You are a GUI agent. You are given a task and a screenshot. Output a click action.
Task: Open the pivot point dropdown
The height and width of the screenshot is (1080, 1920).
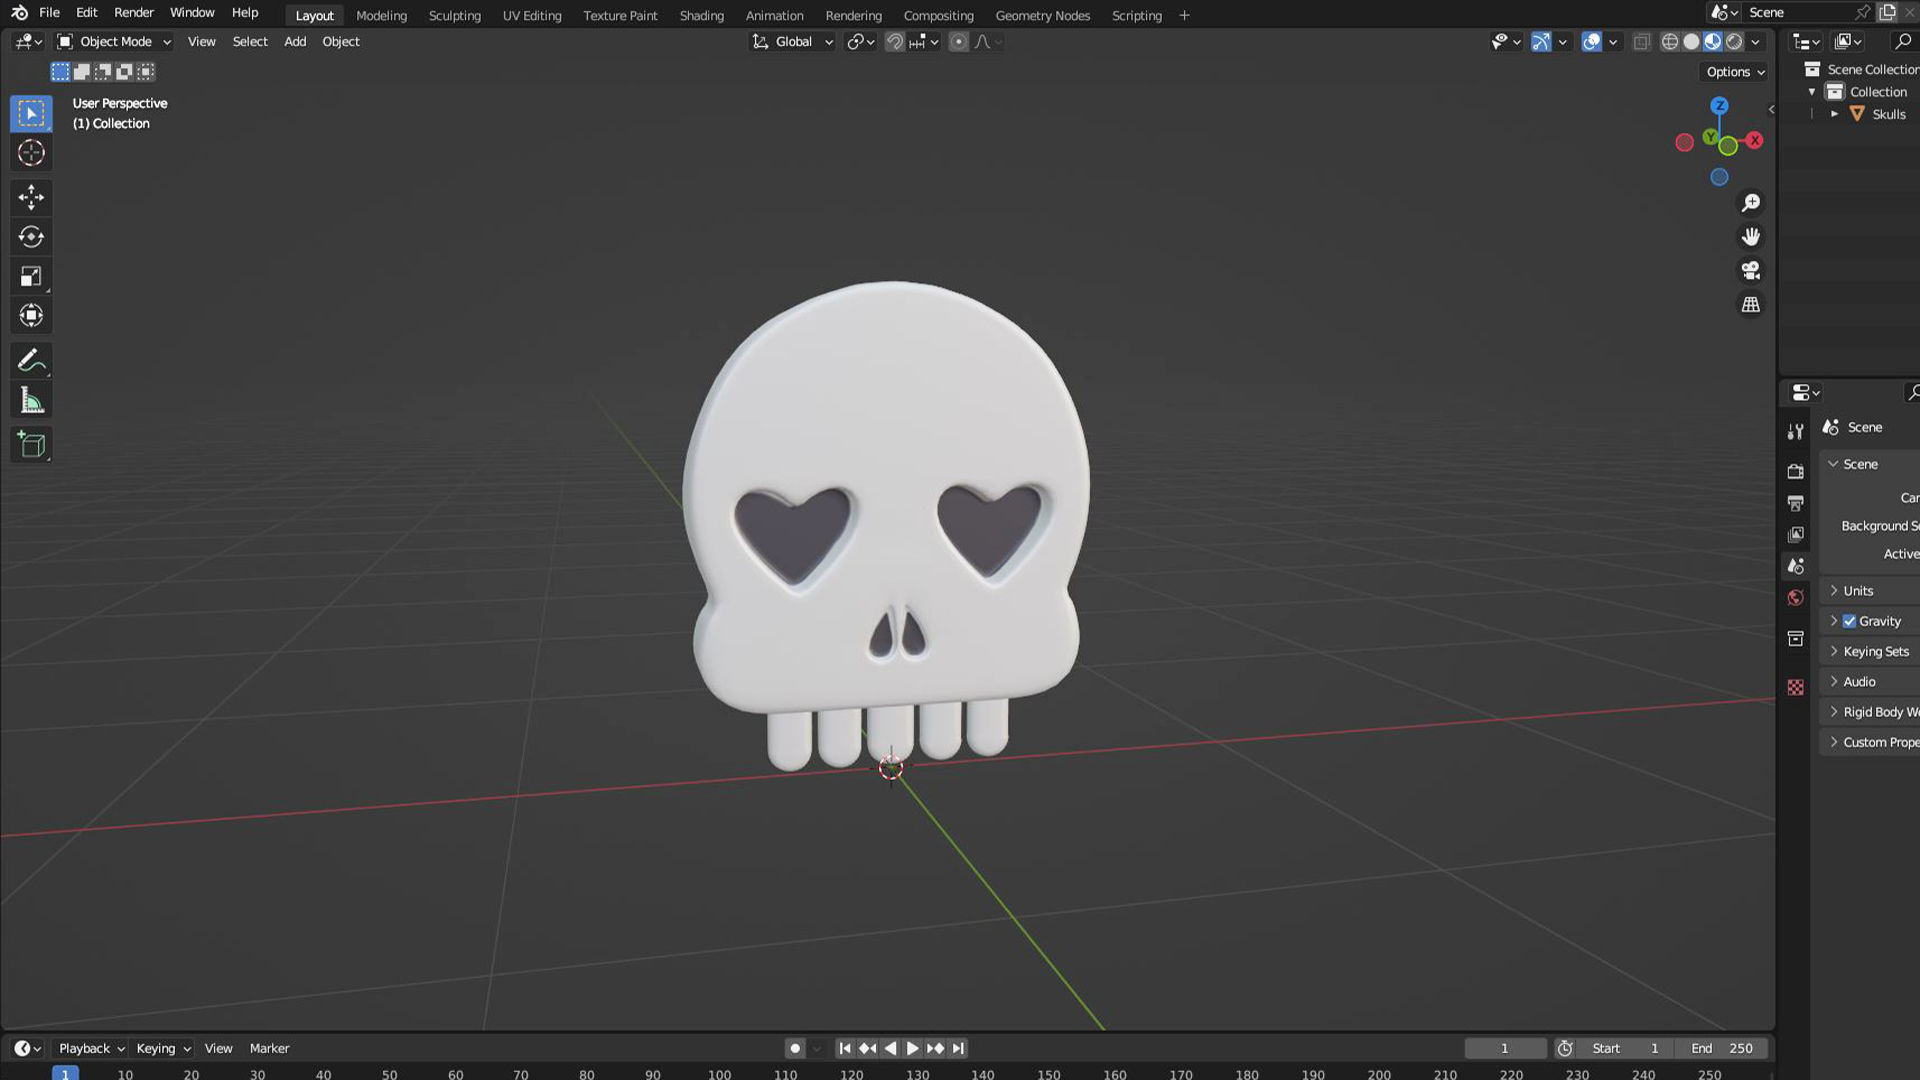pyautogui.click(x=860, y=42)
